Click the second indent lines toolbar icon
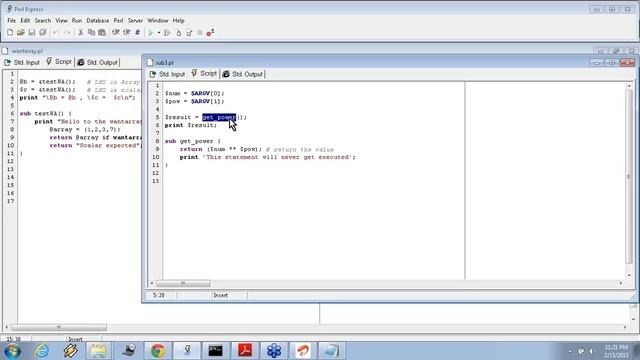640x360 pixels. [127, 32]
